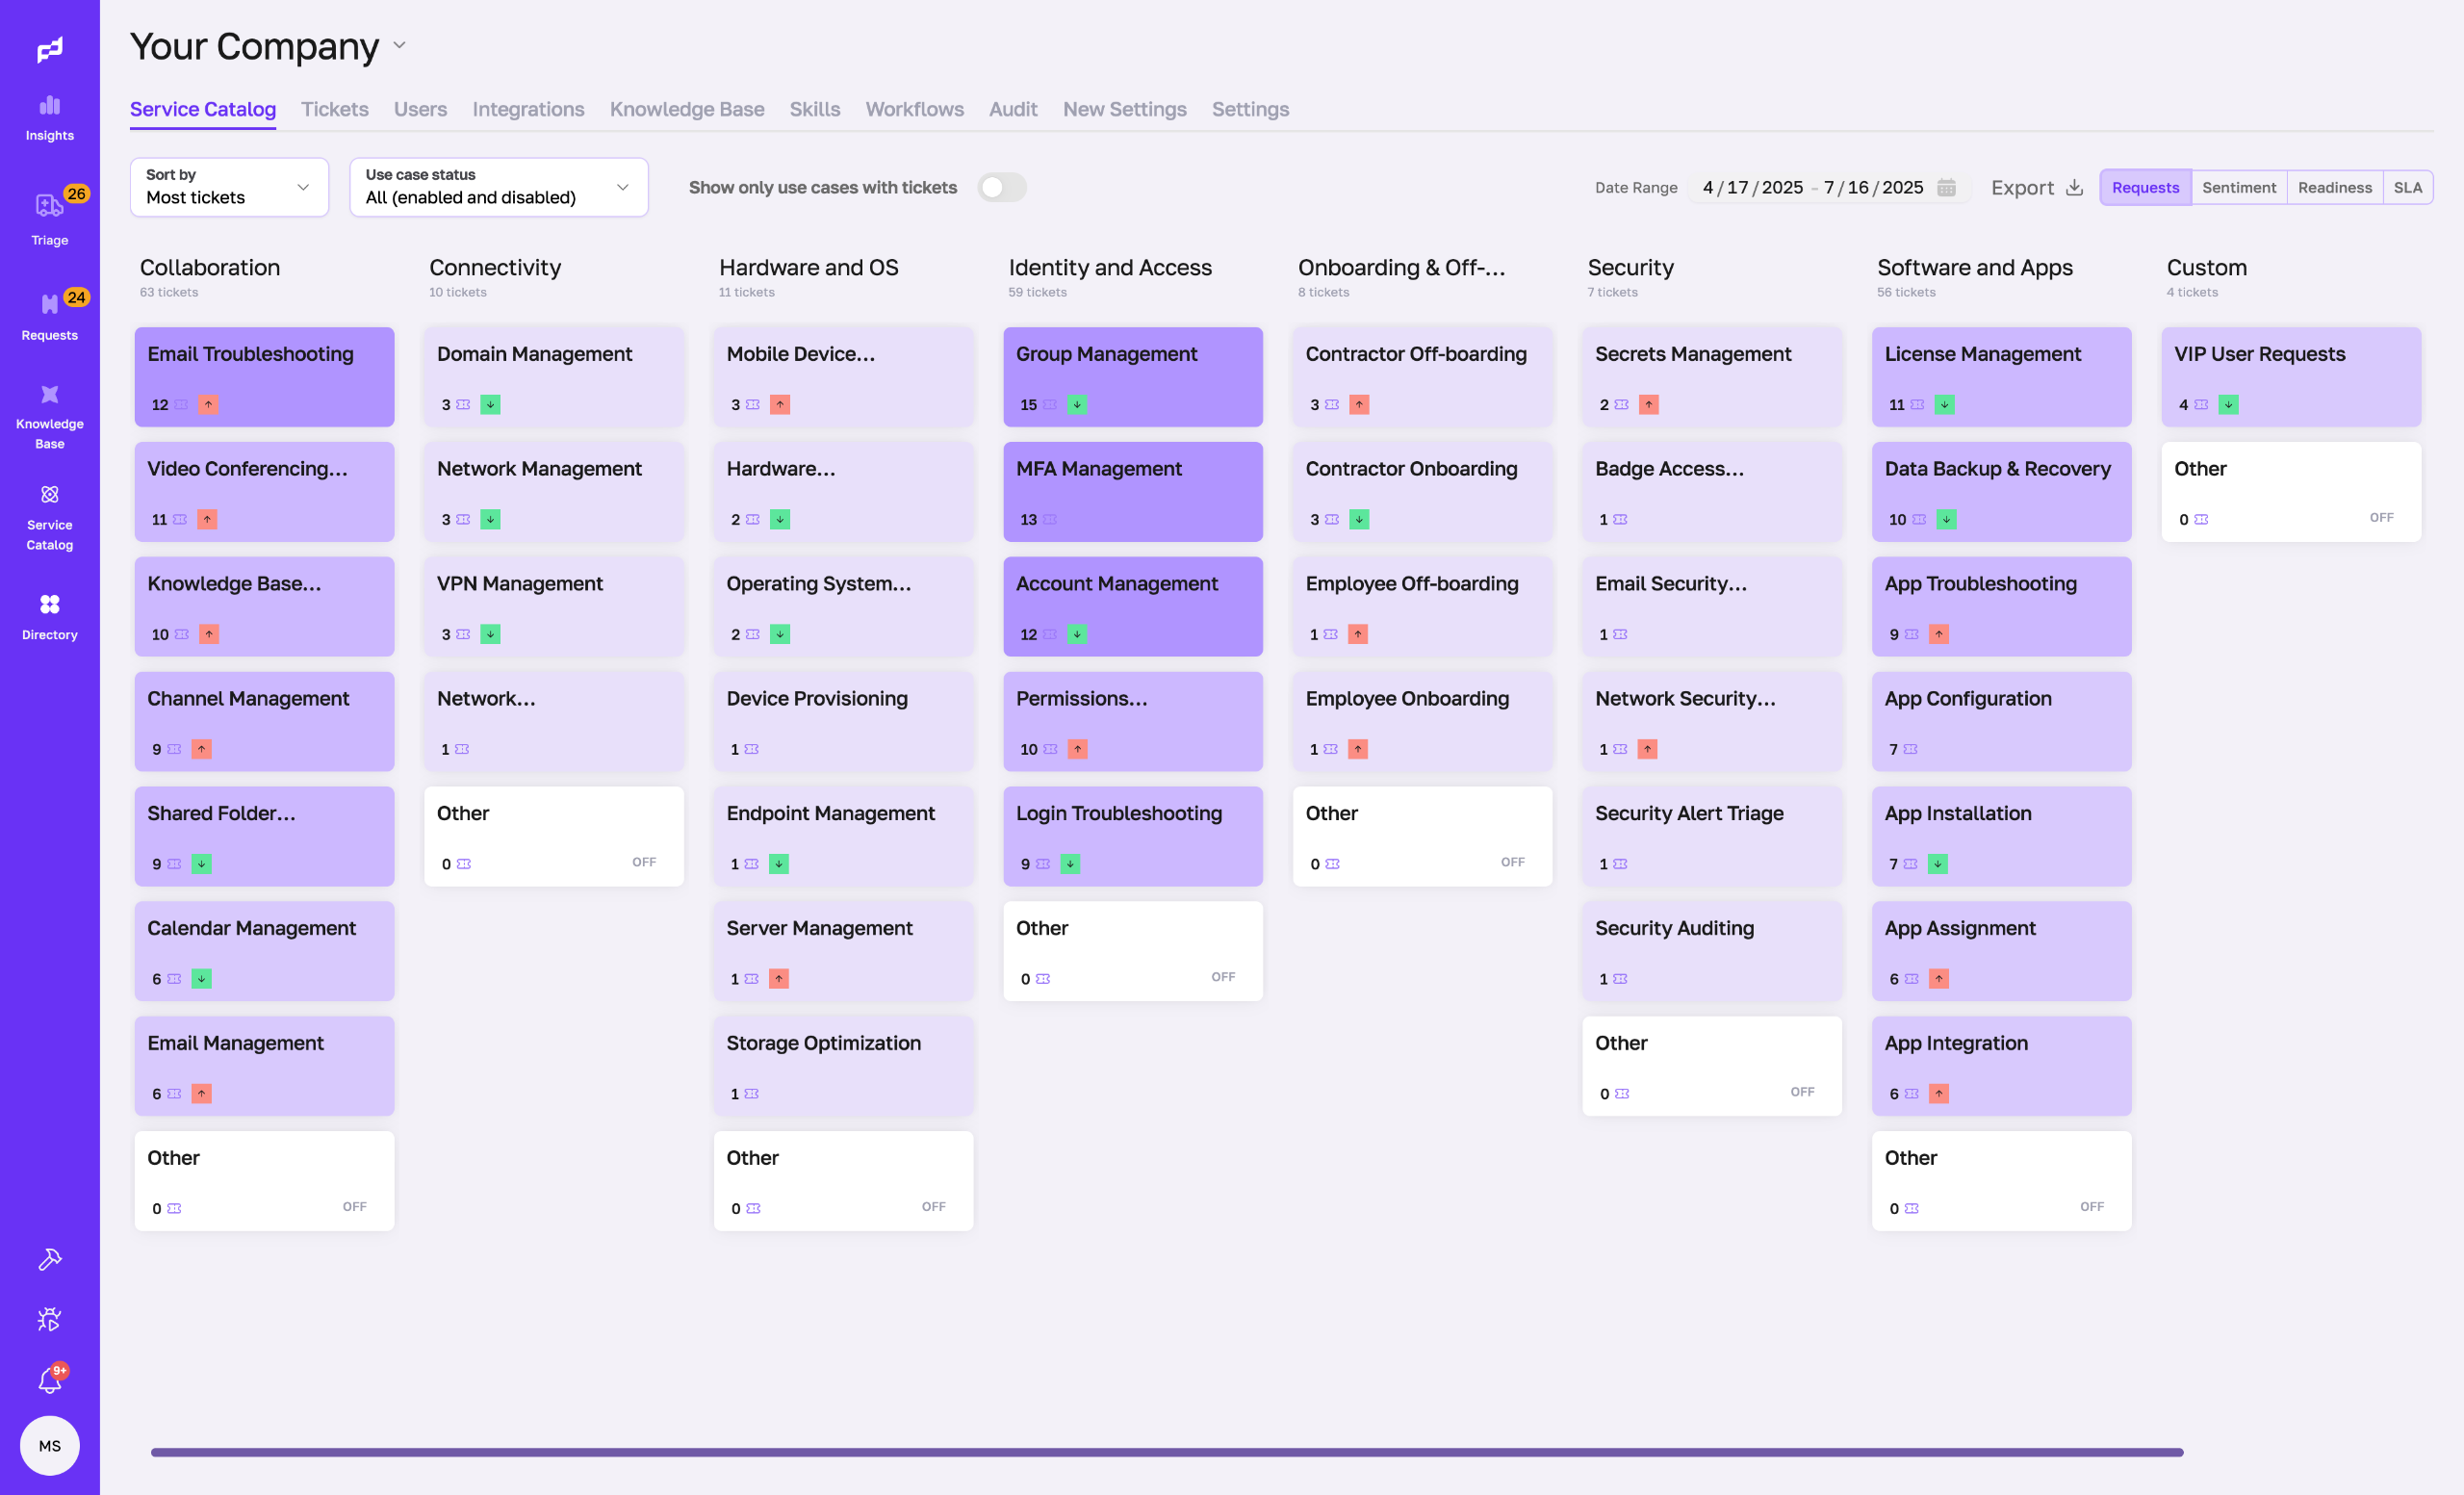Click the hammer tools icon in sidebar
This screenshot has height=1495, width=2464.
(49, 1259)
